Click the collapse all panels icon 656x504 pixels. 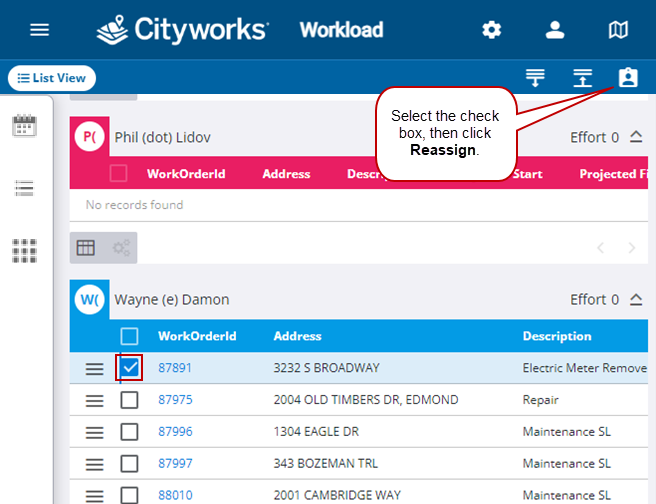(583, 78)
